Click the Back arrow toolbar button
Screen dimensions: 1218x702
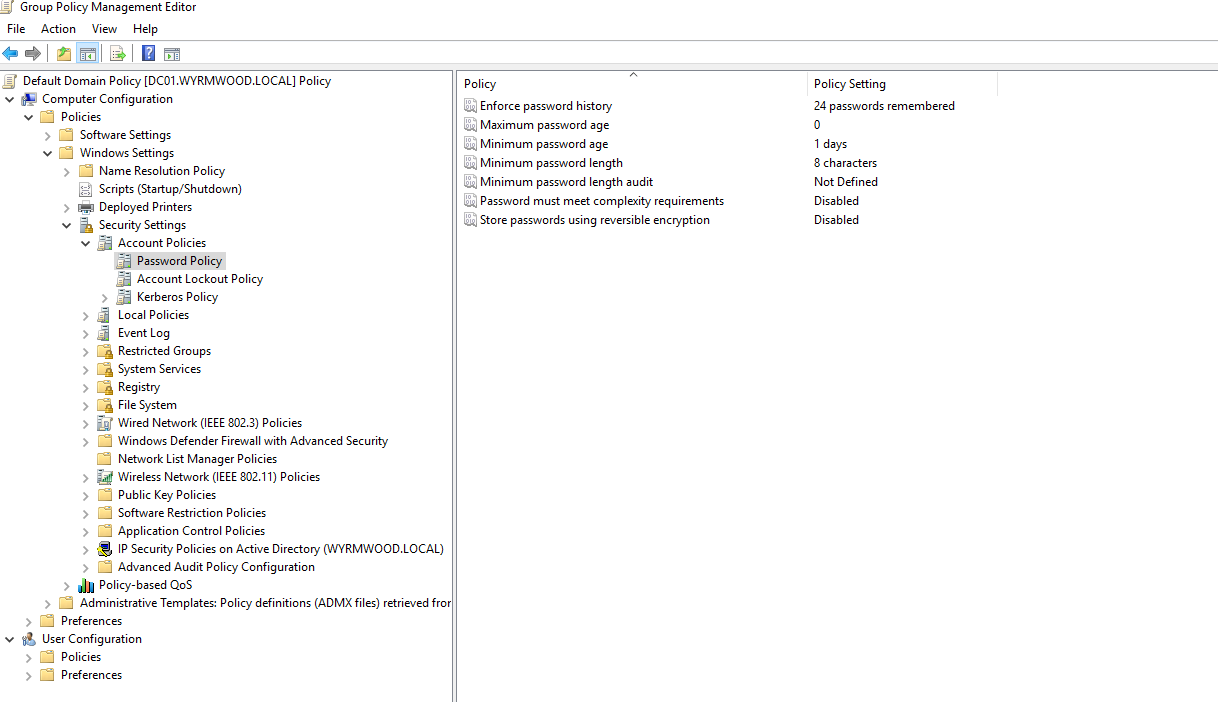[11, 54]
